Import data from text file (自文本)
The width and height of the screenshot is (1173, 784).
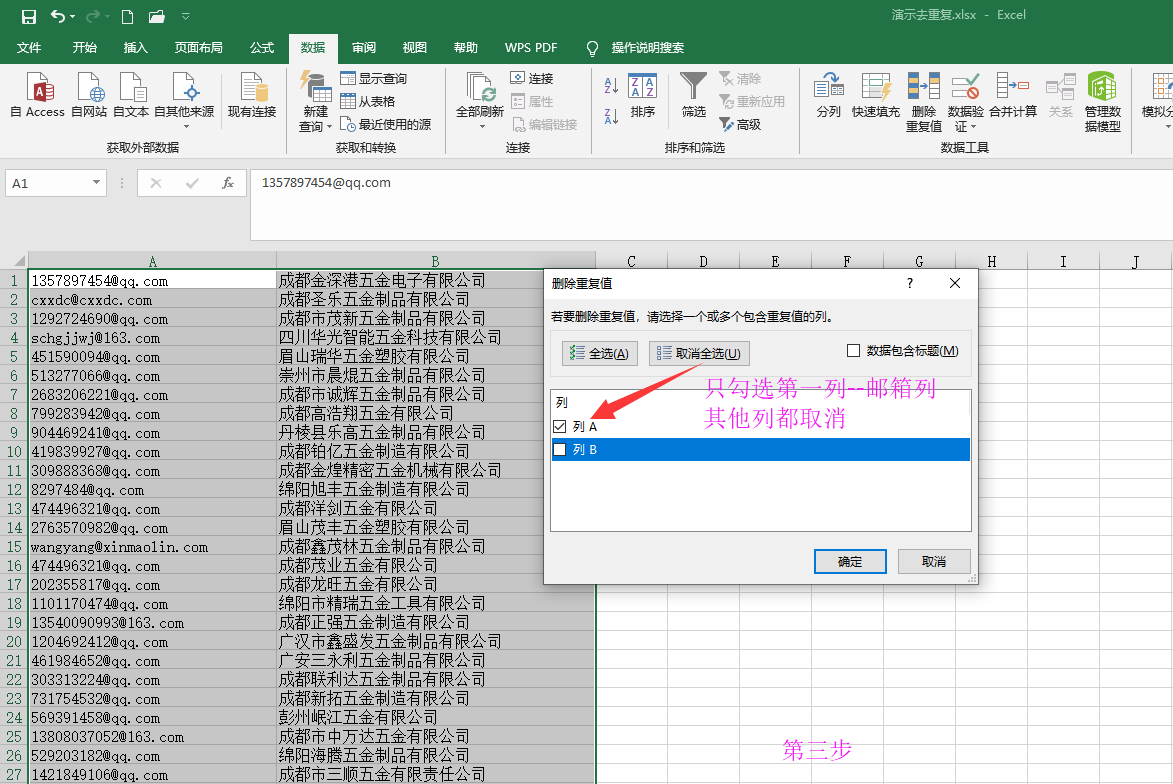coord(131,95)
